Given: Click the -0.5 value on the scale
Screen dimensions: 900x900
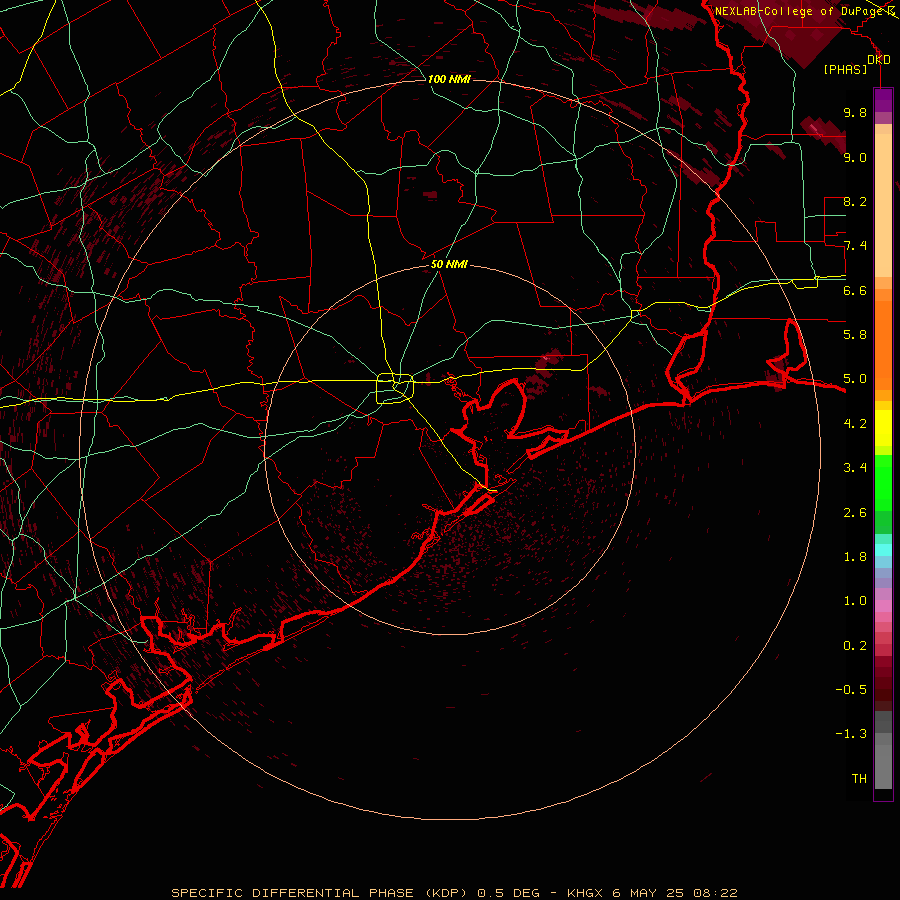Looking at the screenshot, I should [851, 689].
